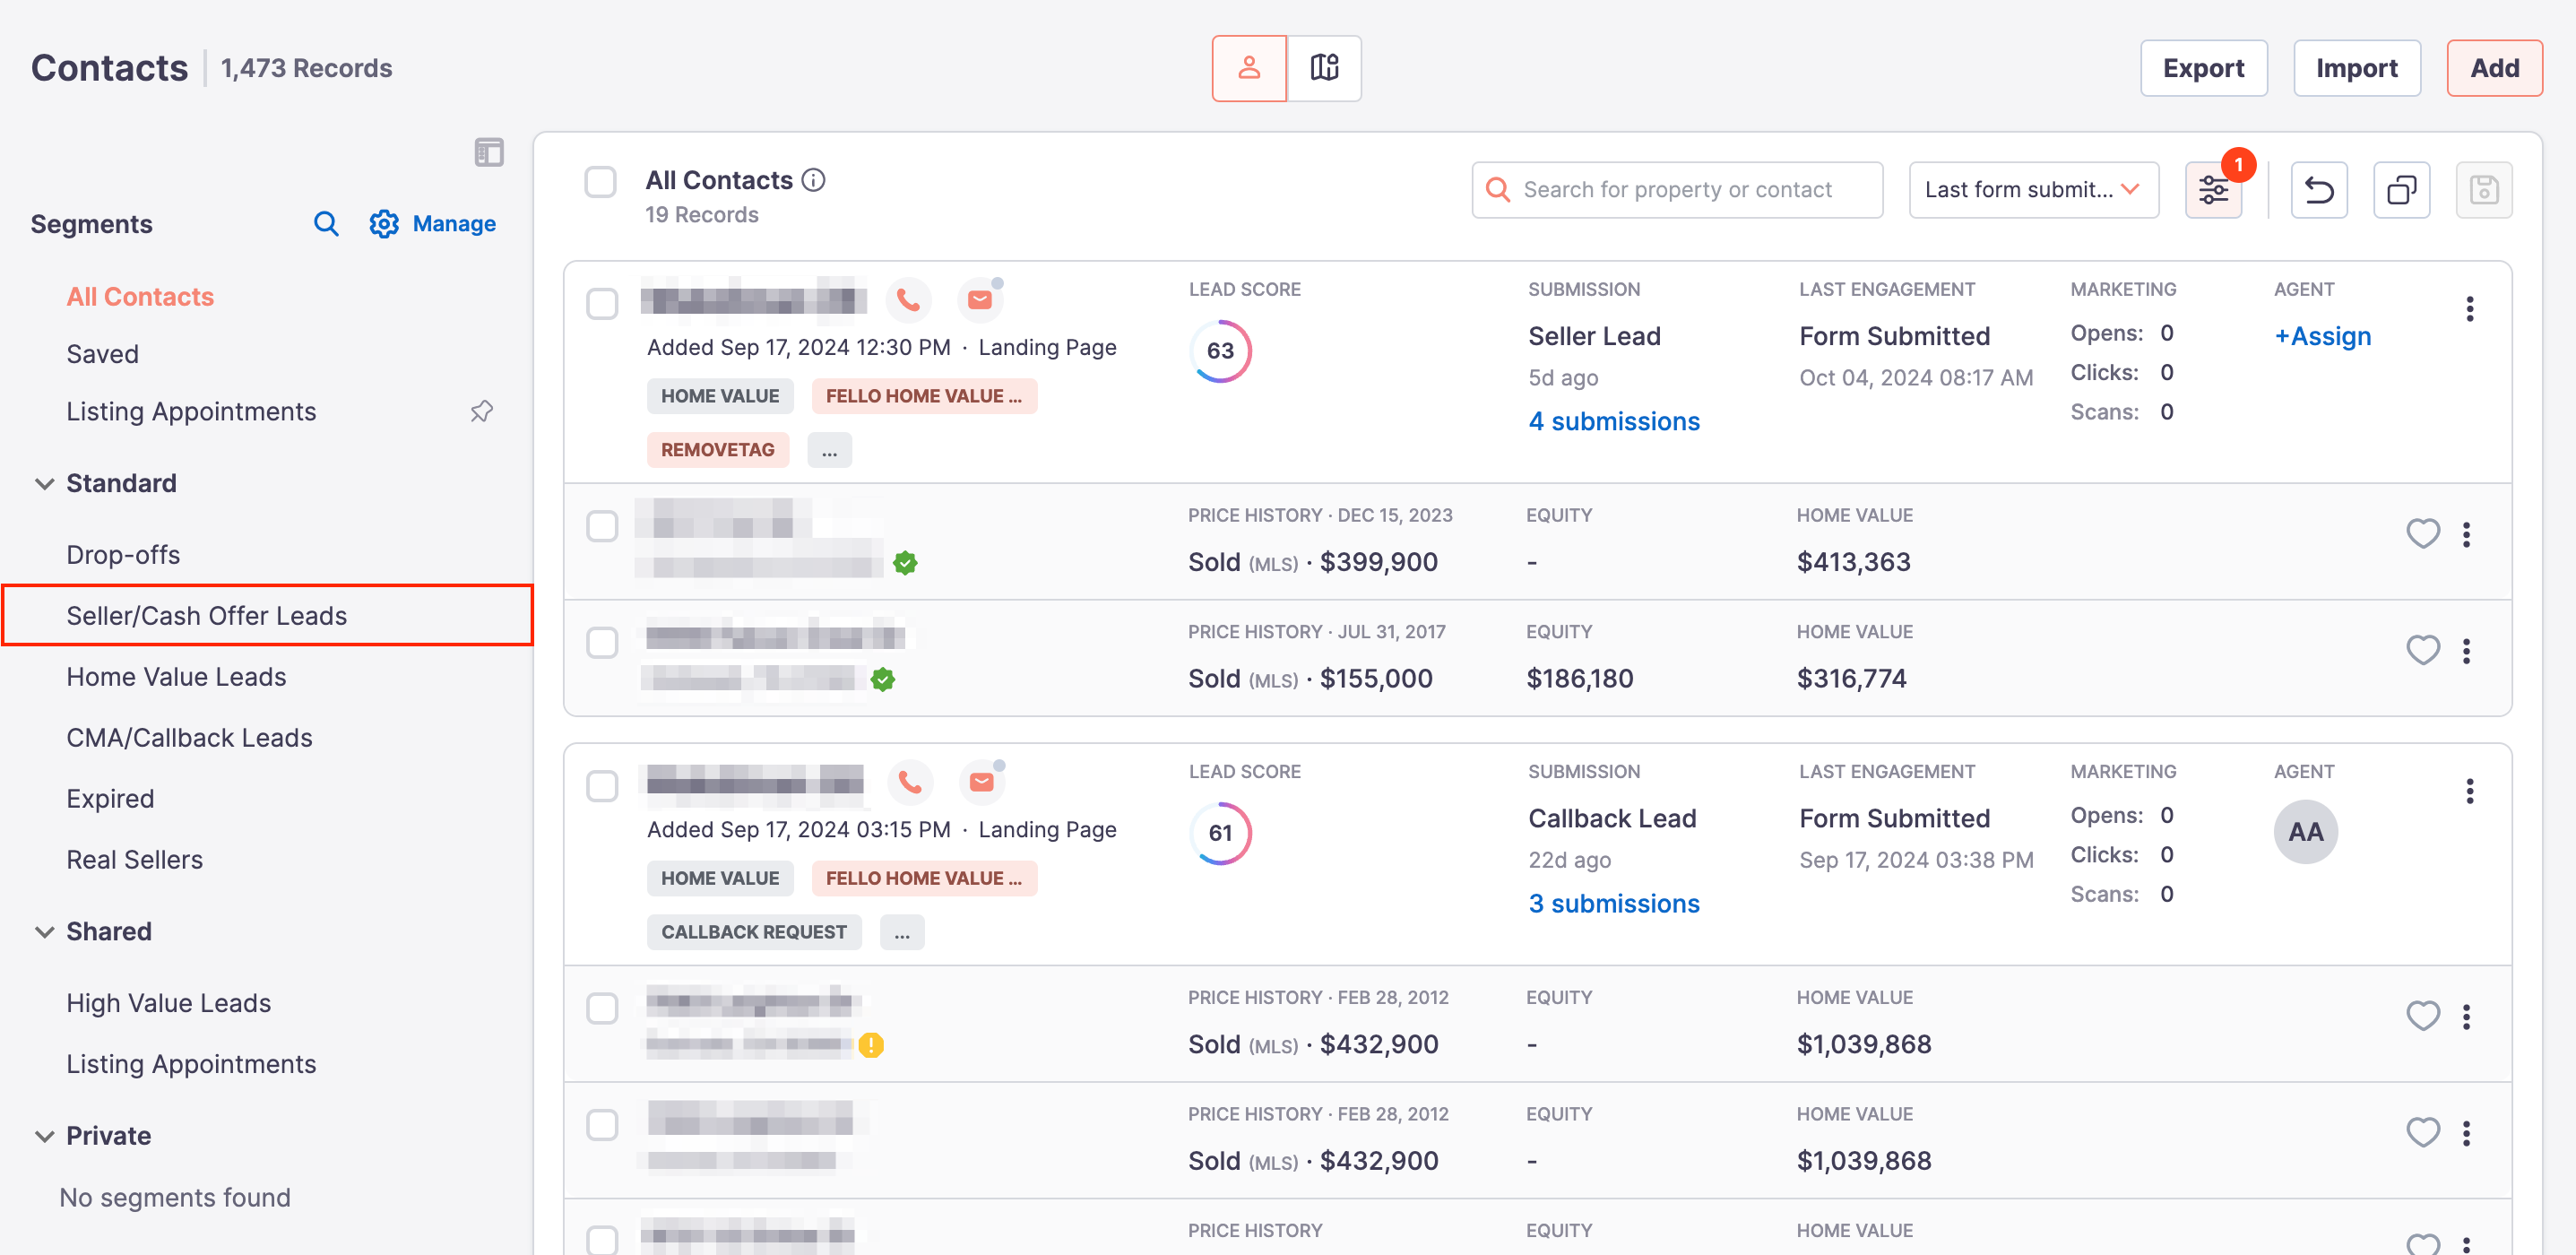This screenshot has width=2576, height=1255.
Task: Click the Add button
Action: [2494, 68]
